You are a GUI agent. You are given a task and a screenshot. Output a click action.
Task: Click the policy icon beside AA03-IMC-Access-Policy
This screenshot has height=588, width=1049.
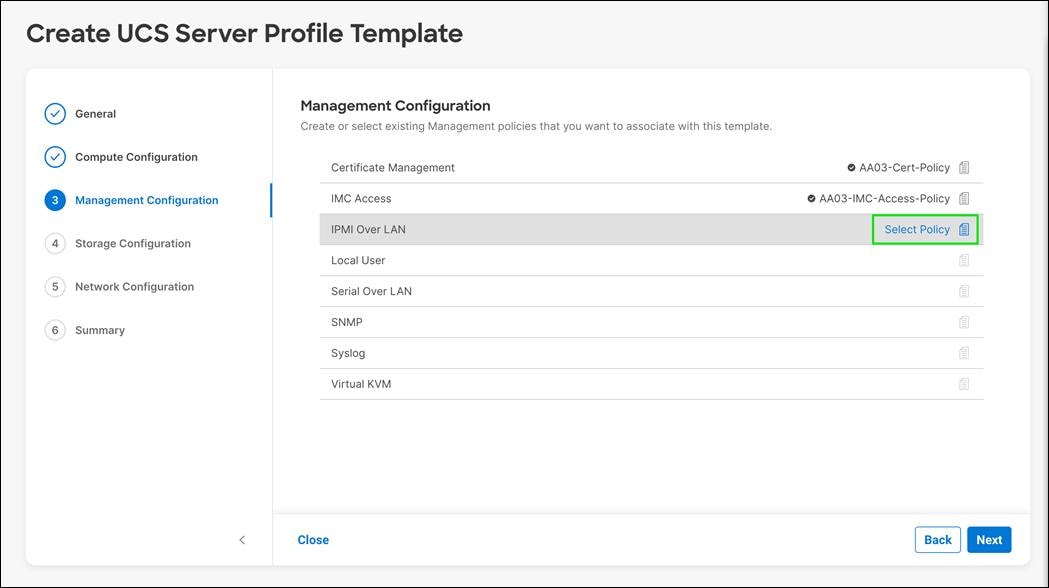963,198
